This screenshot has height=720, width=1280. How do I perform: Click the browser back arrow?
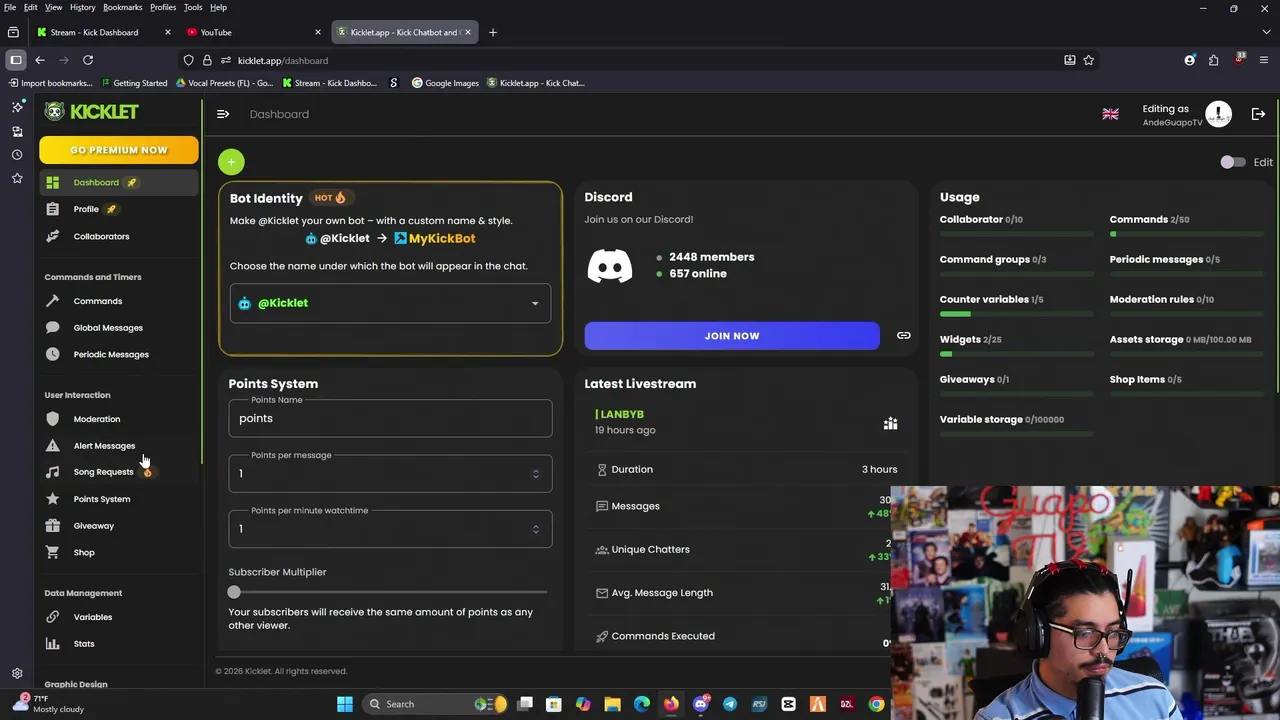pos(40,60)
